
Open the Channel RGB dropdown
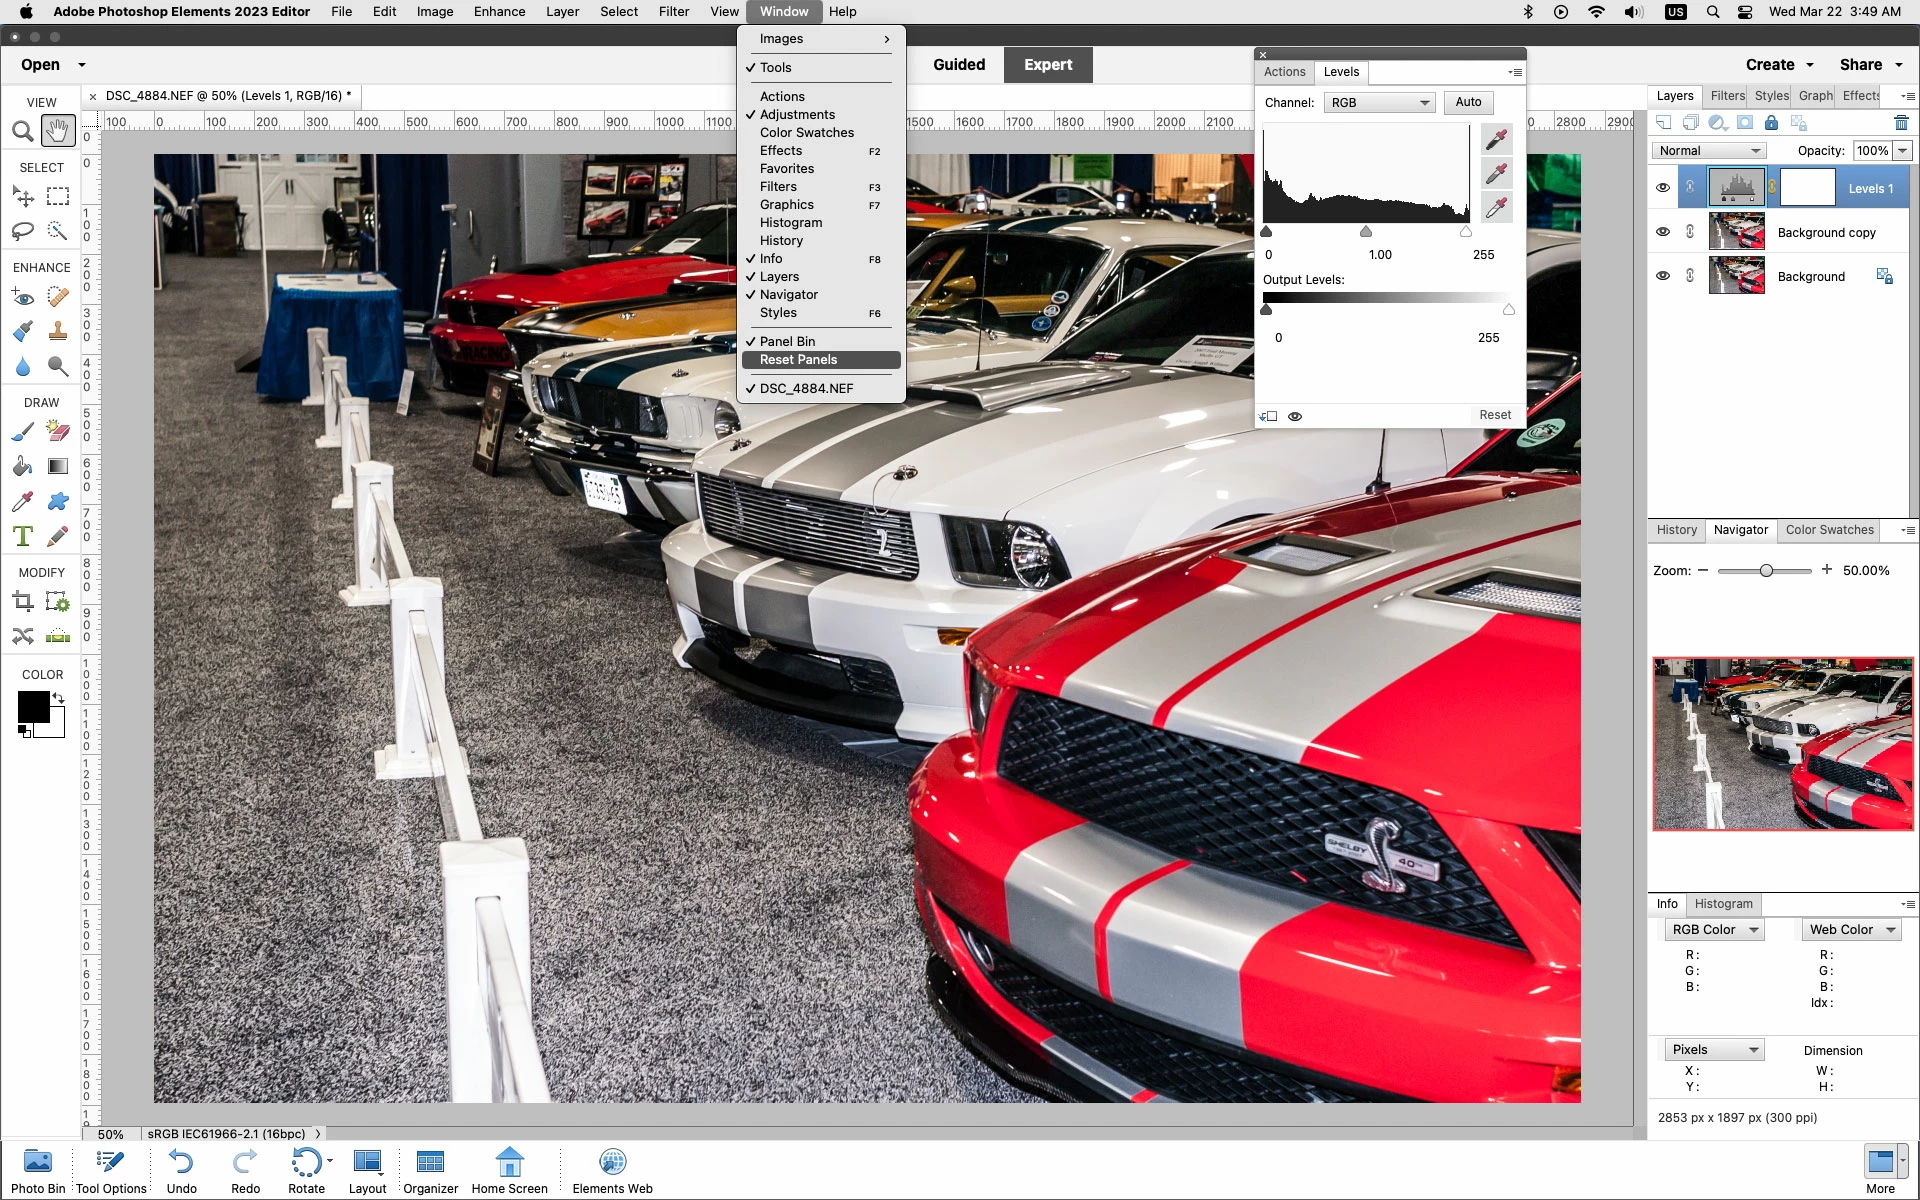pos(1379,103)
